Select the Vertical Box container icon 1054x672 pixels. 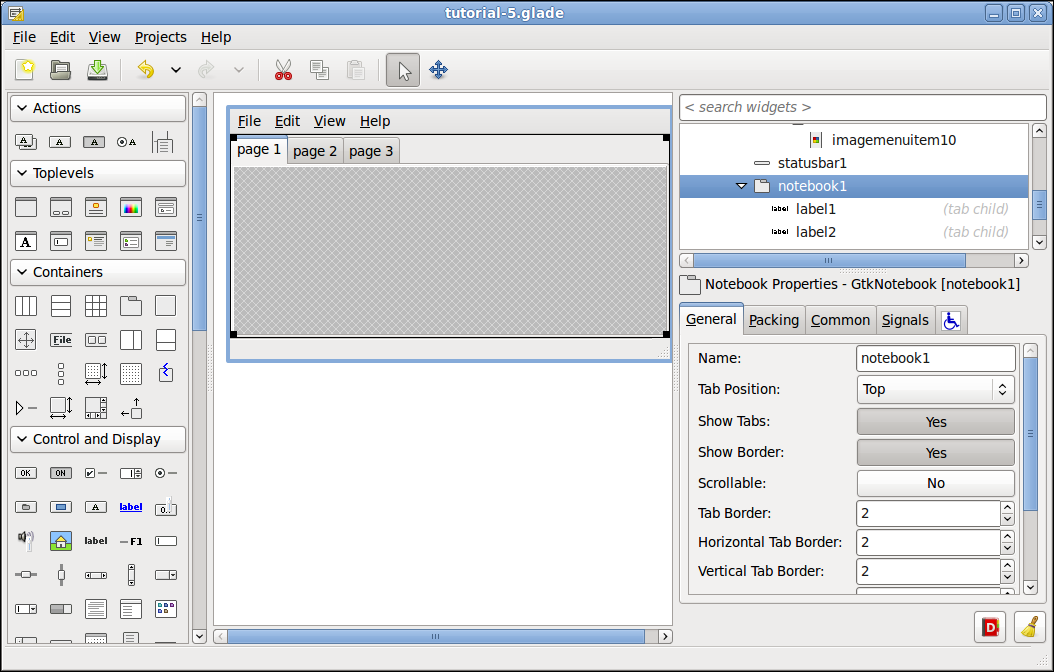point(60,306)
